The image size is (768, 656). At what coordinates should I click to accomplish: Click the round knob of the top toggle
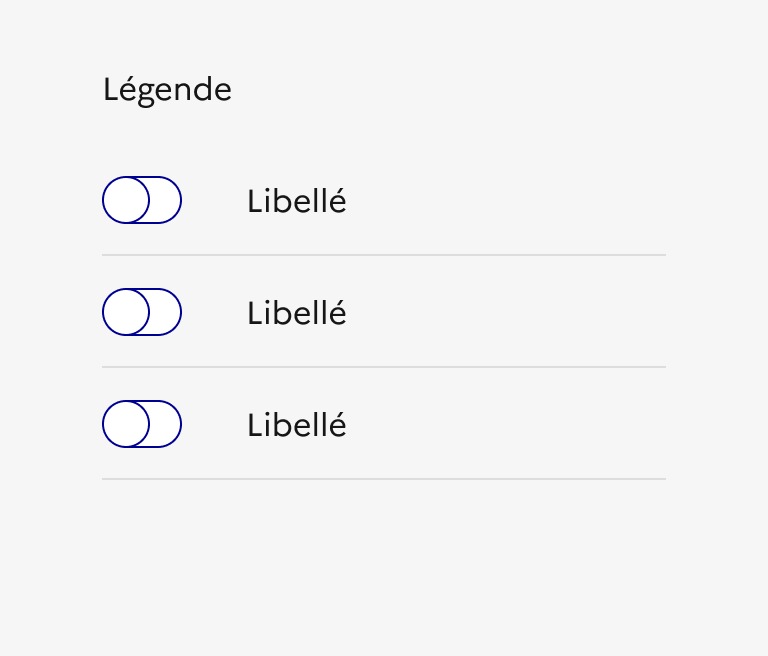coord(126,200)
